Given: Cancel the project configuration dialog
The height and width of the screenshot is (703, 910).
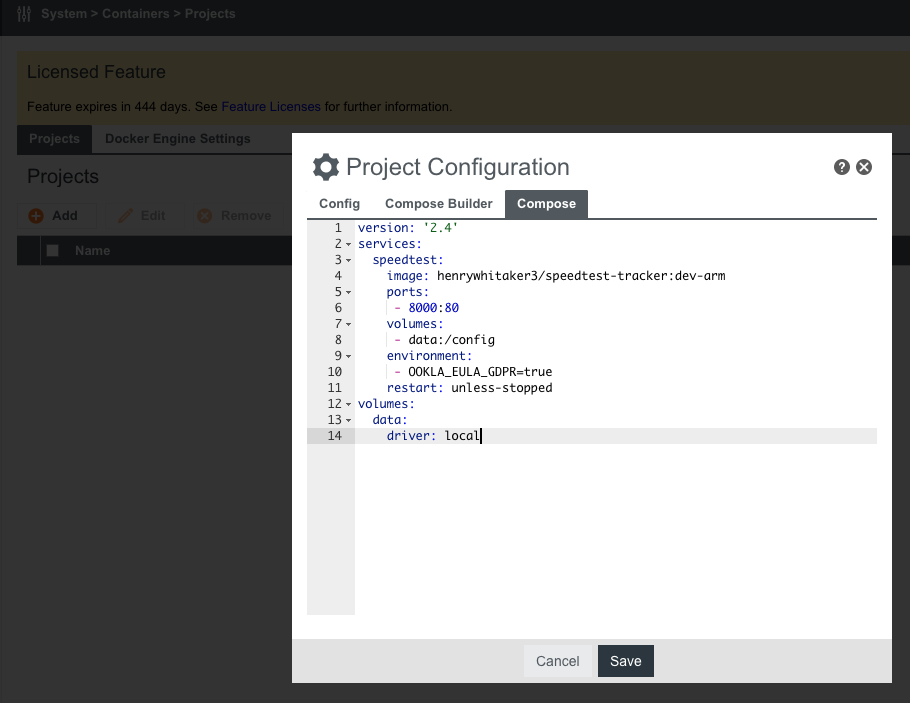Looking at the screenshot, I should [x=558, y=661].
